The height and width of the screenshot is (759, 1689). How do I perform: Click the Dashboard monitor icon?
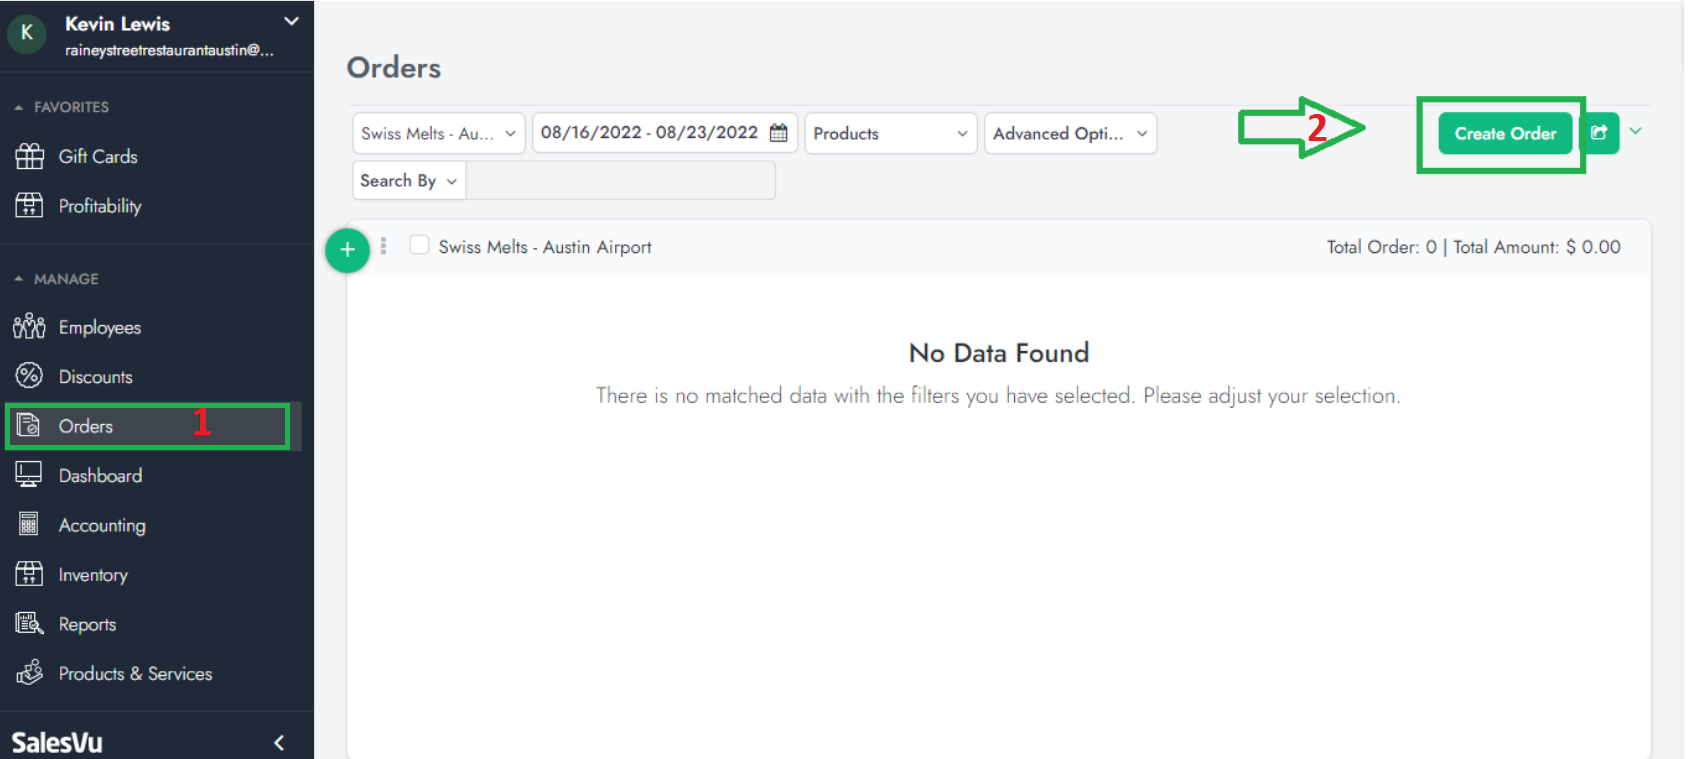pos(29,475)
